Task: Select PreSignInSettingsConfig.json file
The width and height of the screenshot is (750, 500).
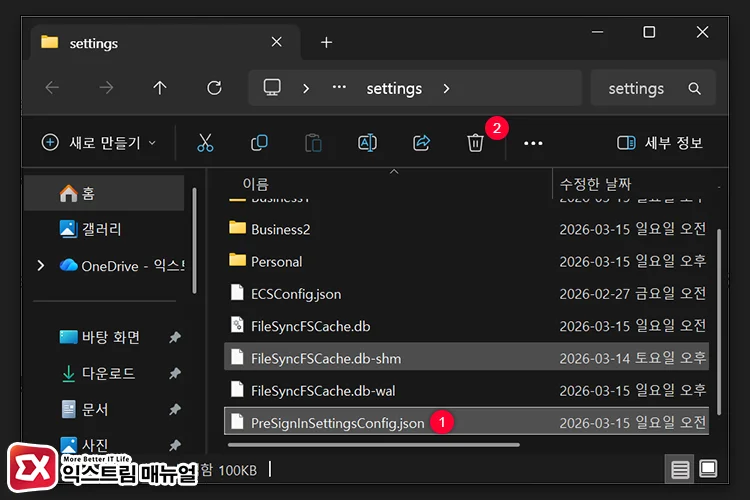Action: click(x=466, y=422)
